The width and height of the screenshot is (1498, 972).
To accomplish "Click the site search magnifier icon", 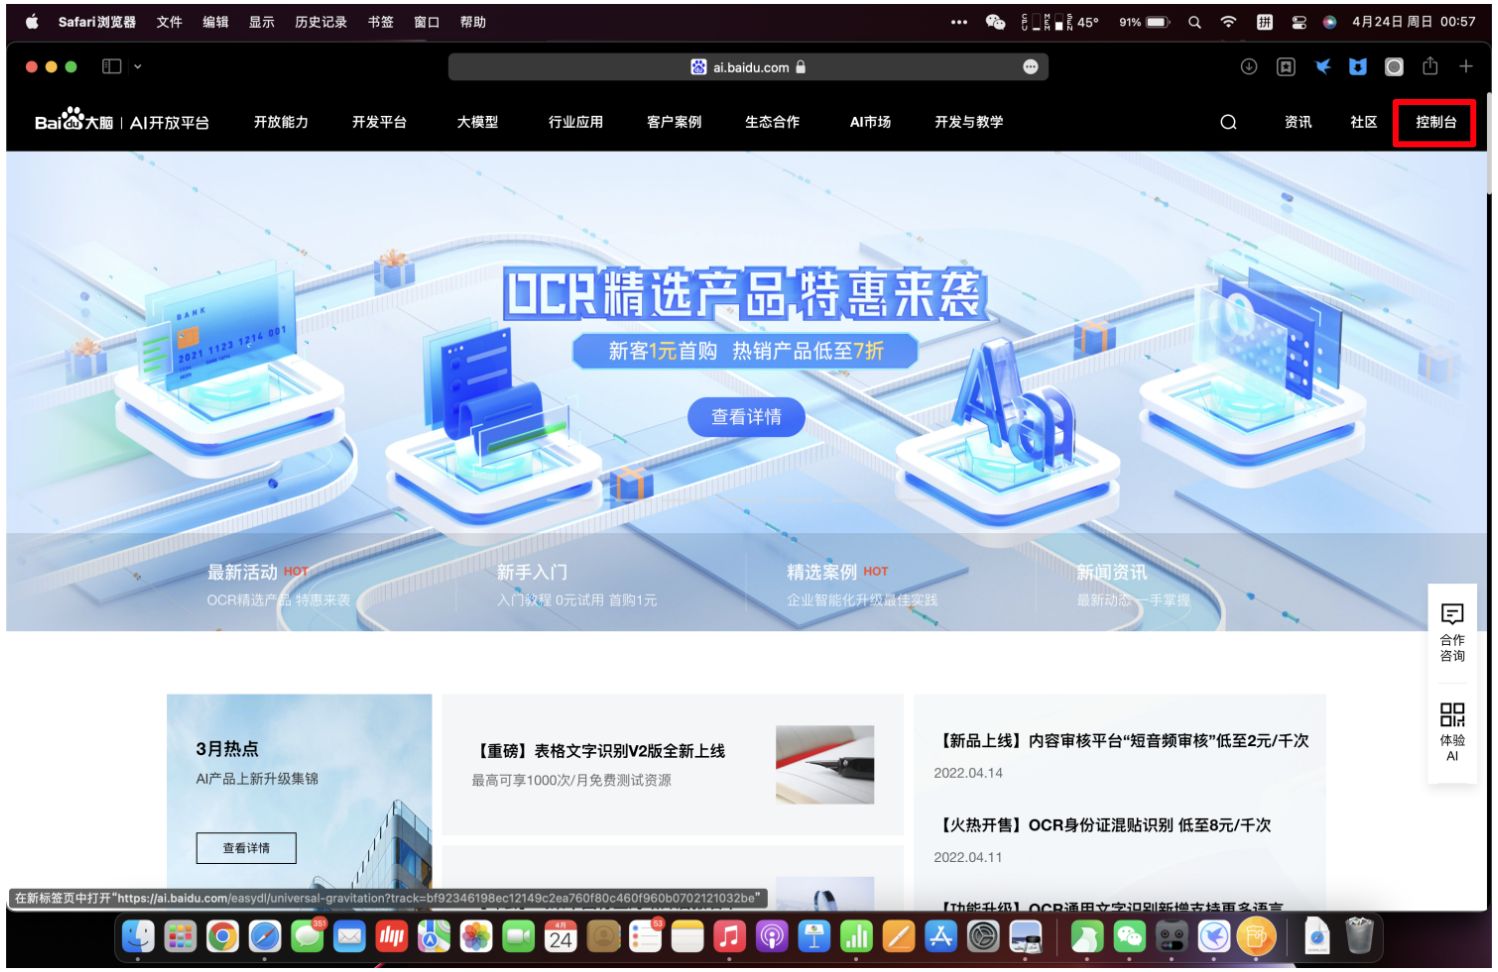I will (x=1228, y=122).
